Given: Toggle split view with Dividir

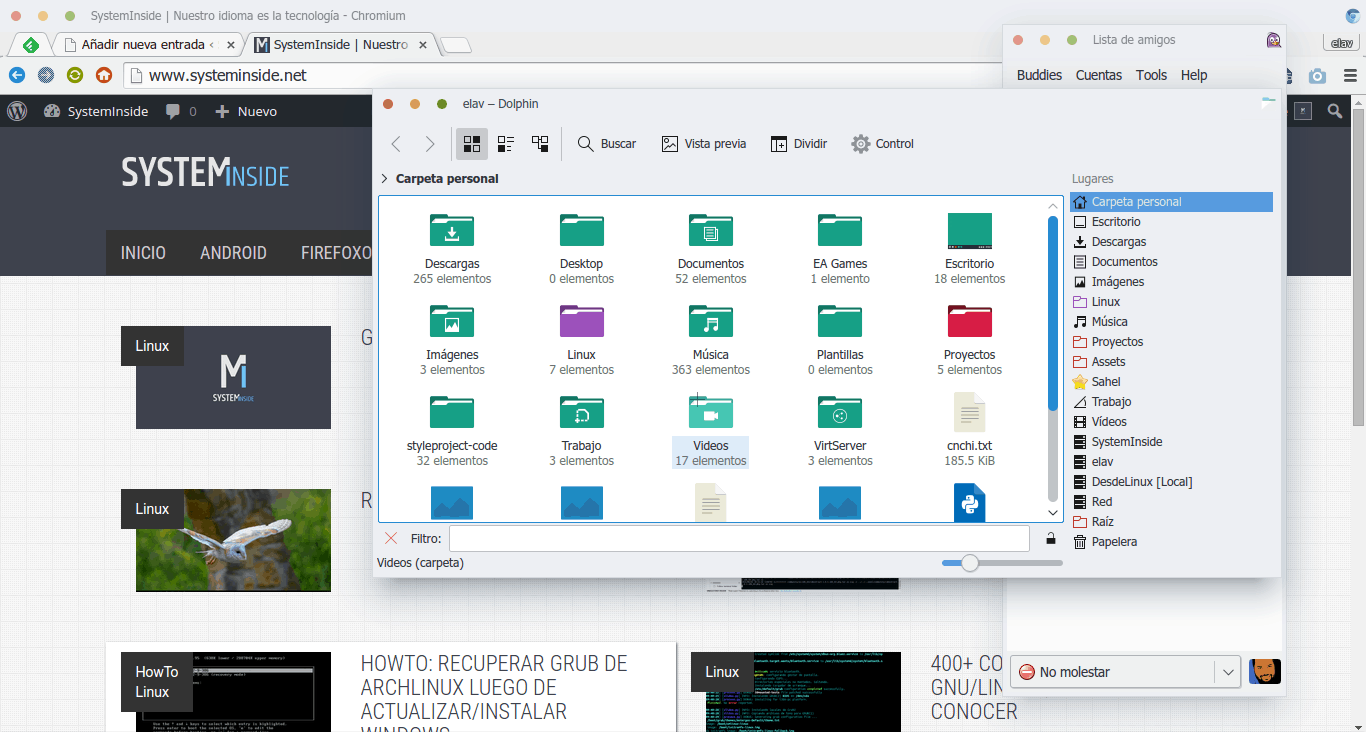Looking at the screenshot, I should click(x=799, y=144).
